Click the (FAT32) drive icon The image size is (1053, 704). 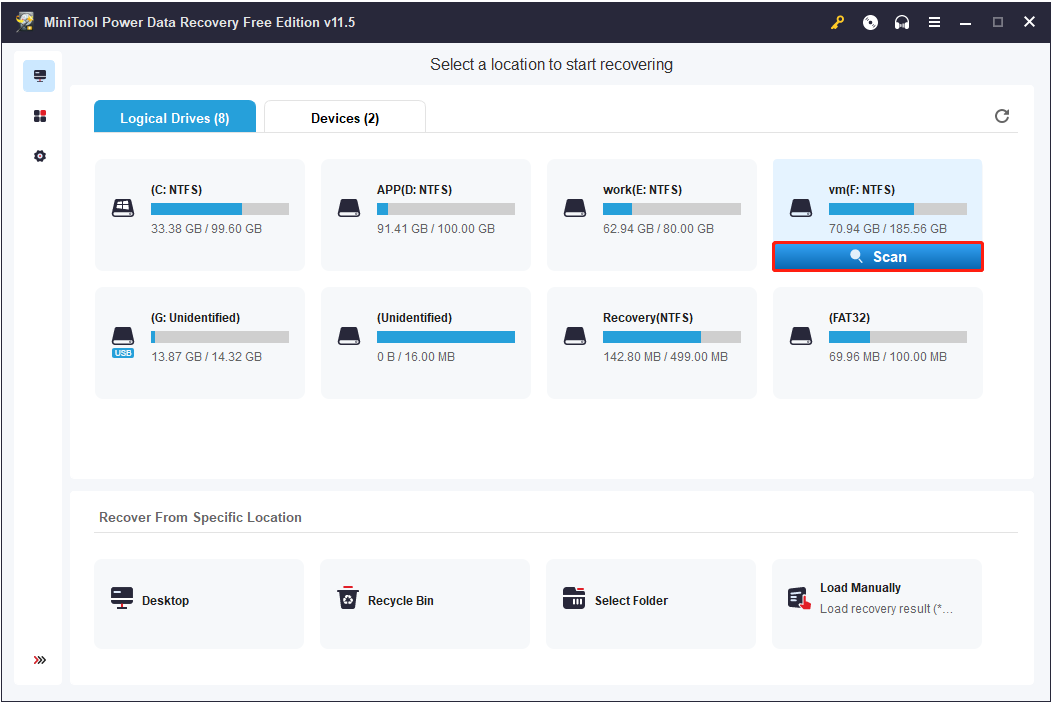800,336
